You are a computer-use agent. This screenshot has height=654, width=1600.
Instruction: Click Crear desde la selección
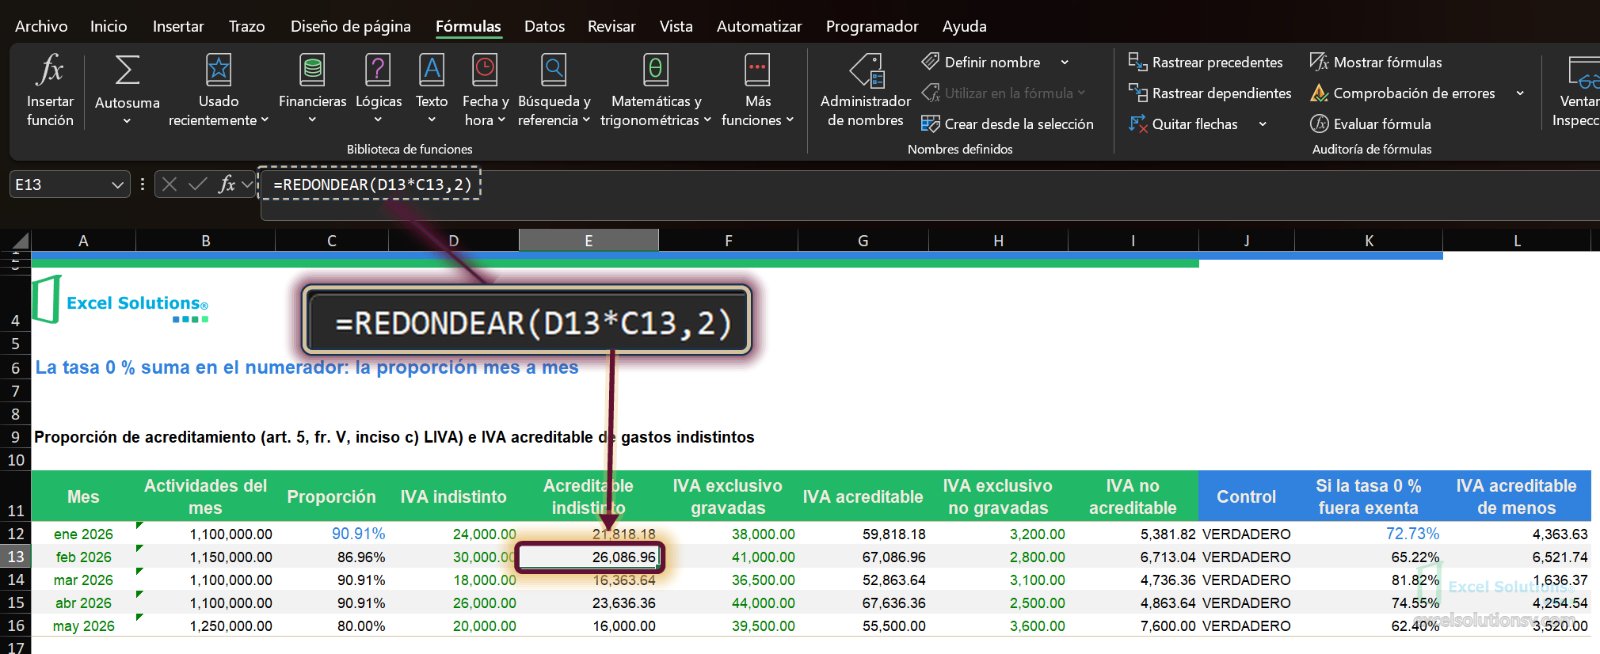pyautogui.click(x=1007, y=124)
